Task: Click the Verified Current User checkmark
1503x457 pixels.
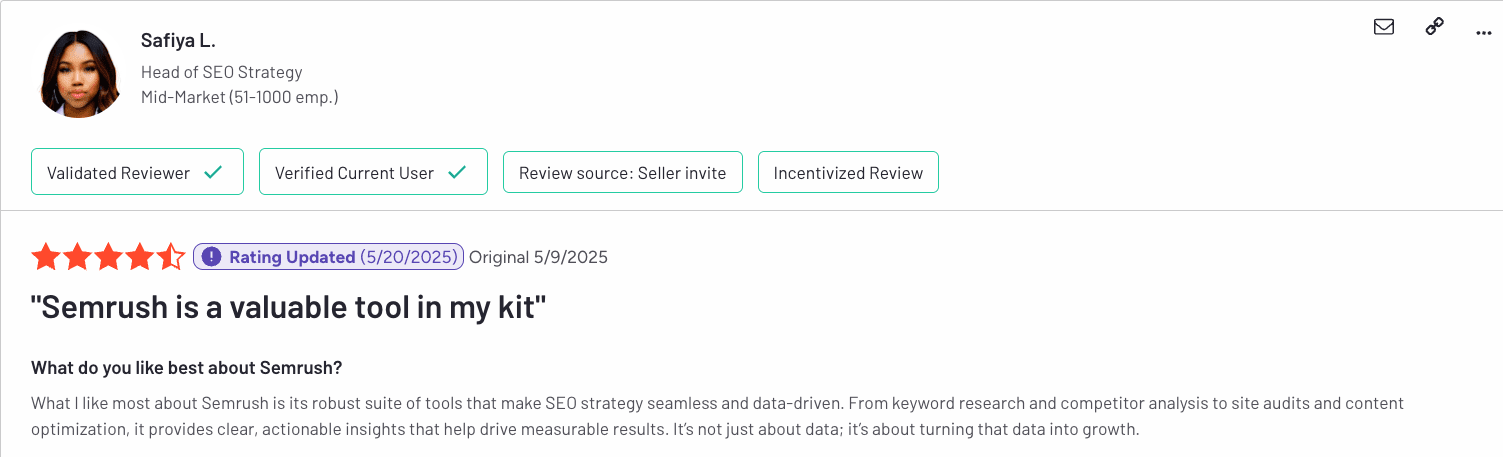Action: tap(457, 172)
